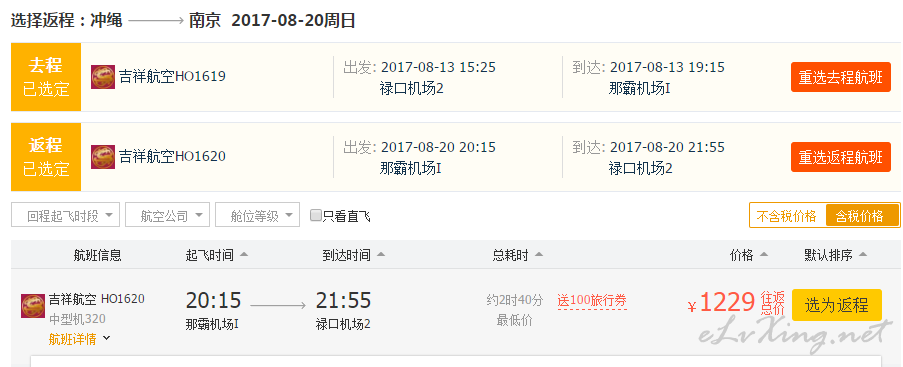This screenshot has width=903, height=367.
Task: Click default sort arrow icon
Action: point(862,255)
